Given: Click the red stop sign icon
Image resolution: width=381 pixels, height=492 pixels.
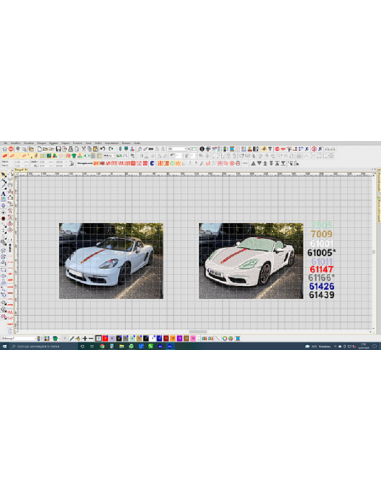Looking at the screenshot, I should 11,149.
